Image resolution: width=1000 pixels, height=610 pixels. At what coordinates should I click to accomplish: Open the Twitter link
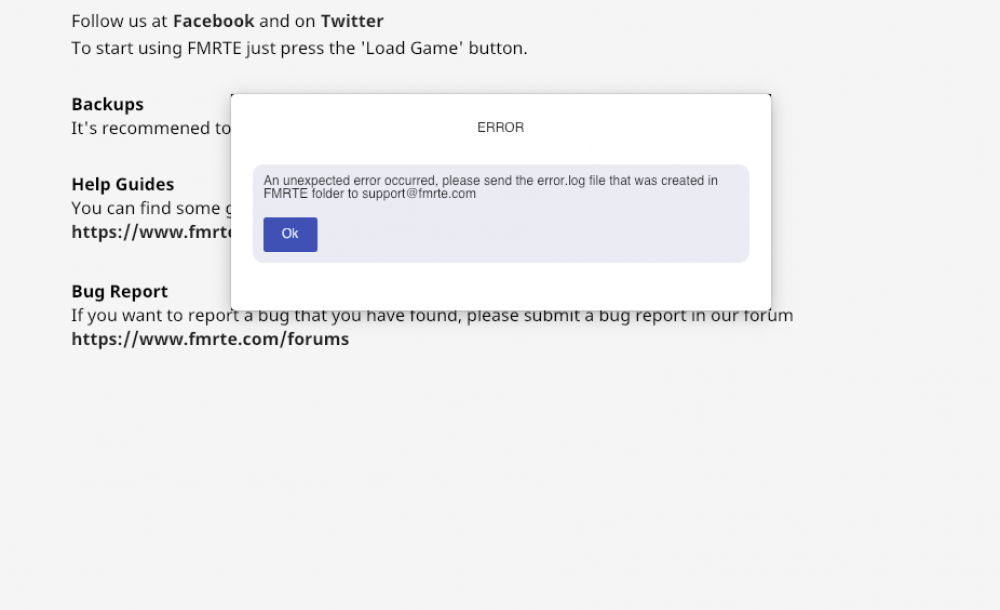point(352,21)
